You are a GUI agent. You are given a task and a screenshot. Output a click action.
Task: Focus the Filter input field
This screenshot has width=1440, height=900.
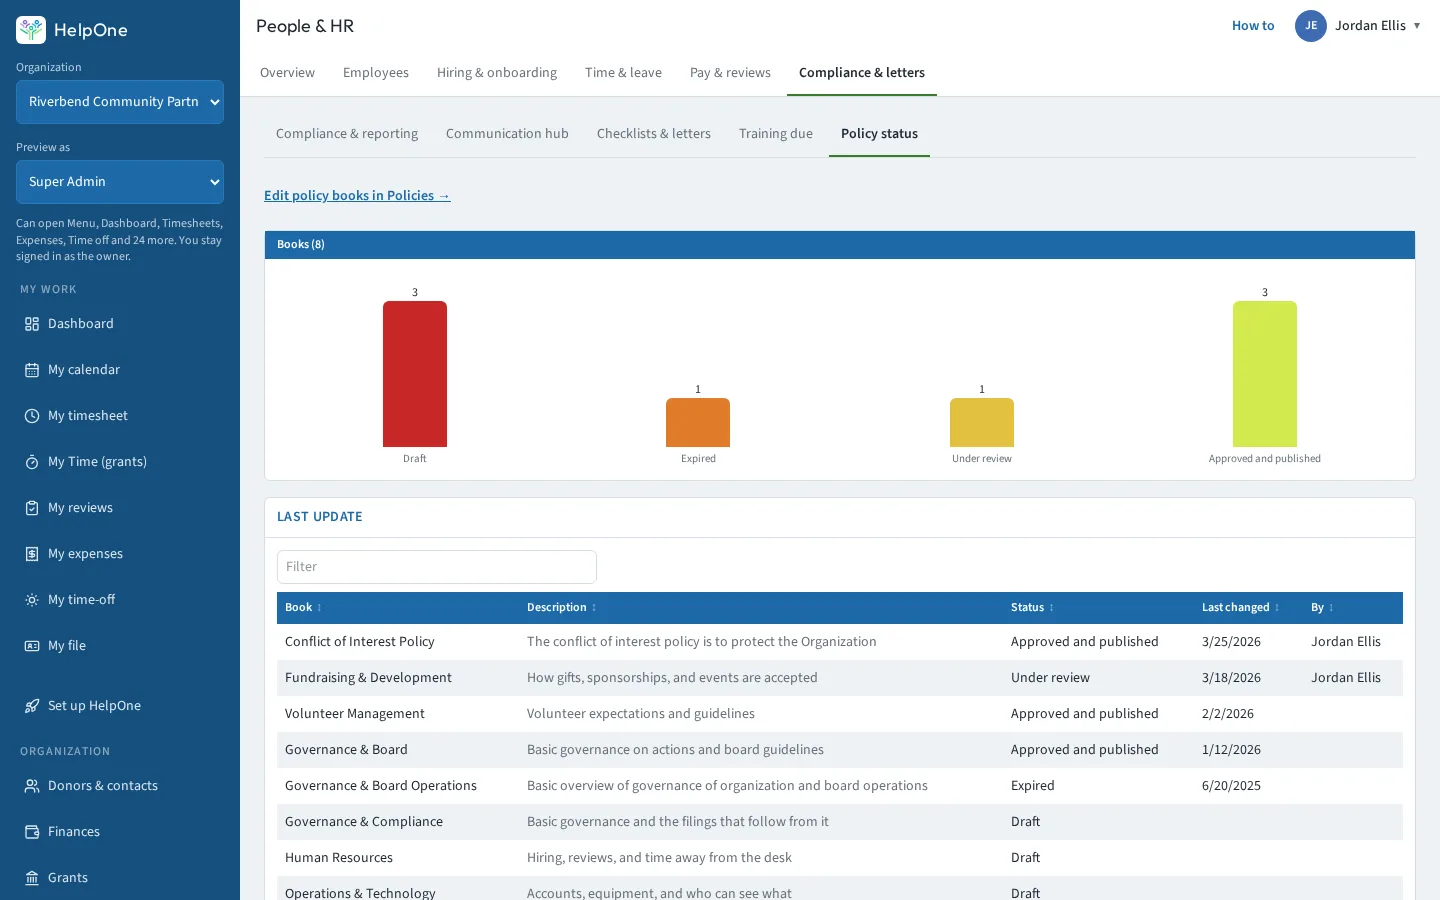(x=437, y=567)
